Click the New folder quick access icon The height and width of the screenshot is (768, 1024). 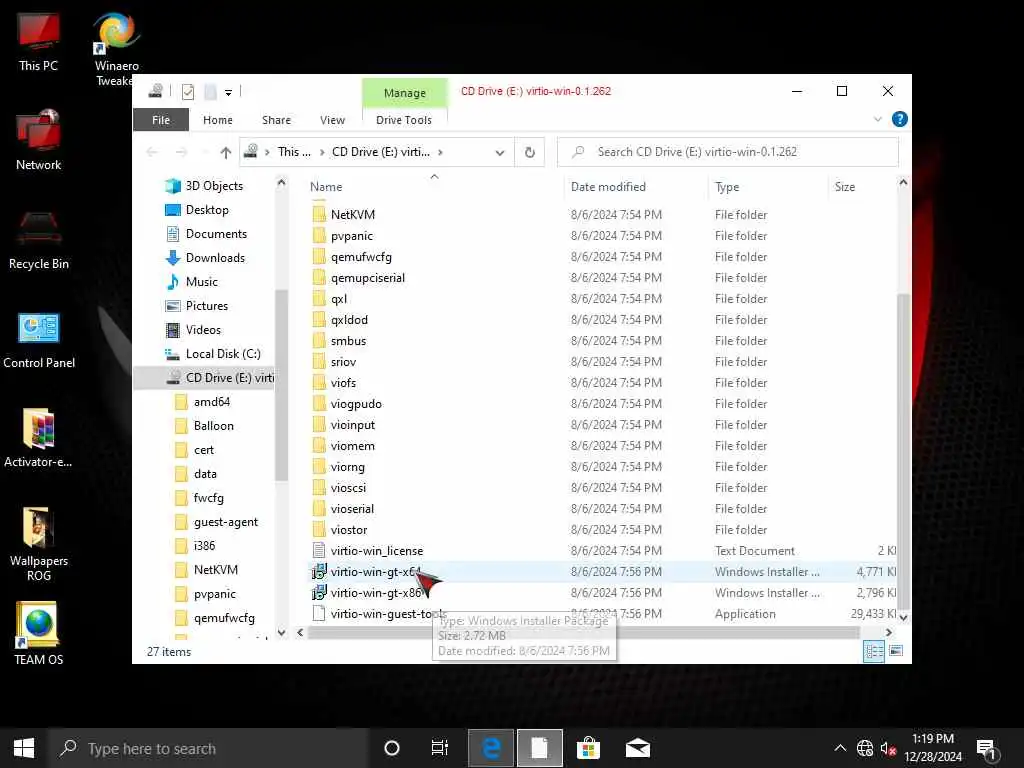pyautogui.click(x=210, y=91)
